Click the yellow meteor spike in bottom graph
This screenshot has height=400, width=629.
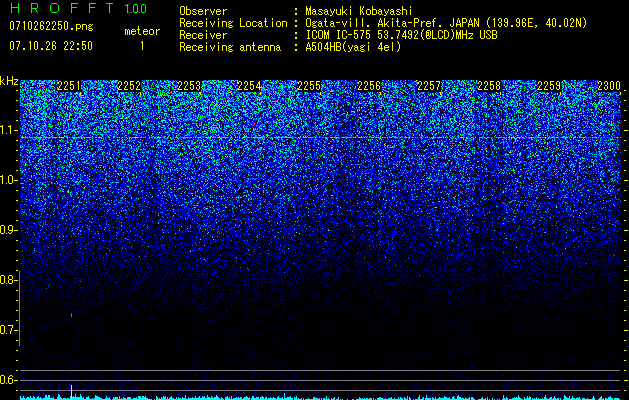pyautogui.click(x=71, y=391)
